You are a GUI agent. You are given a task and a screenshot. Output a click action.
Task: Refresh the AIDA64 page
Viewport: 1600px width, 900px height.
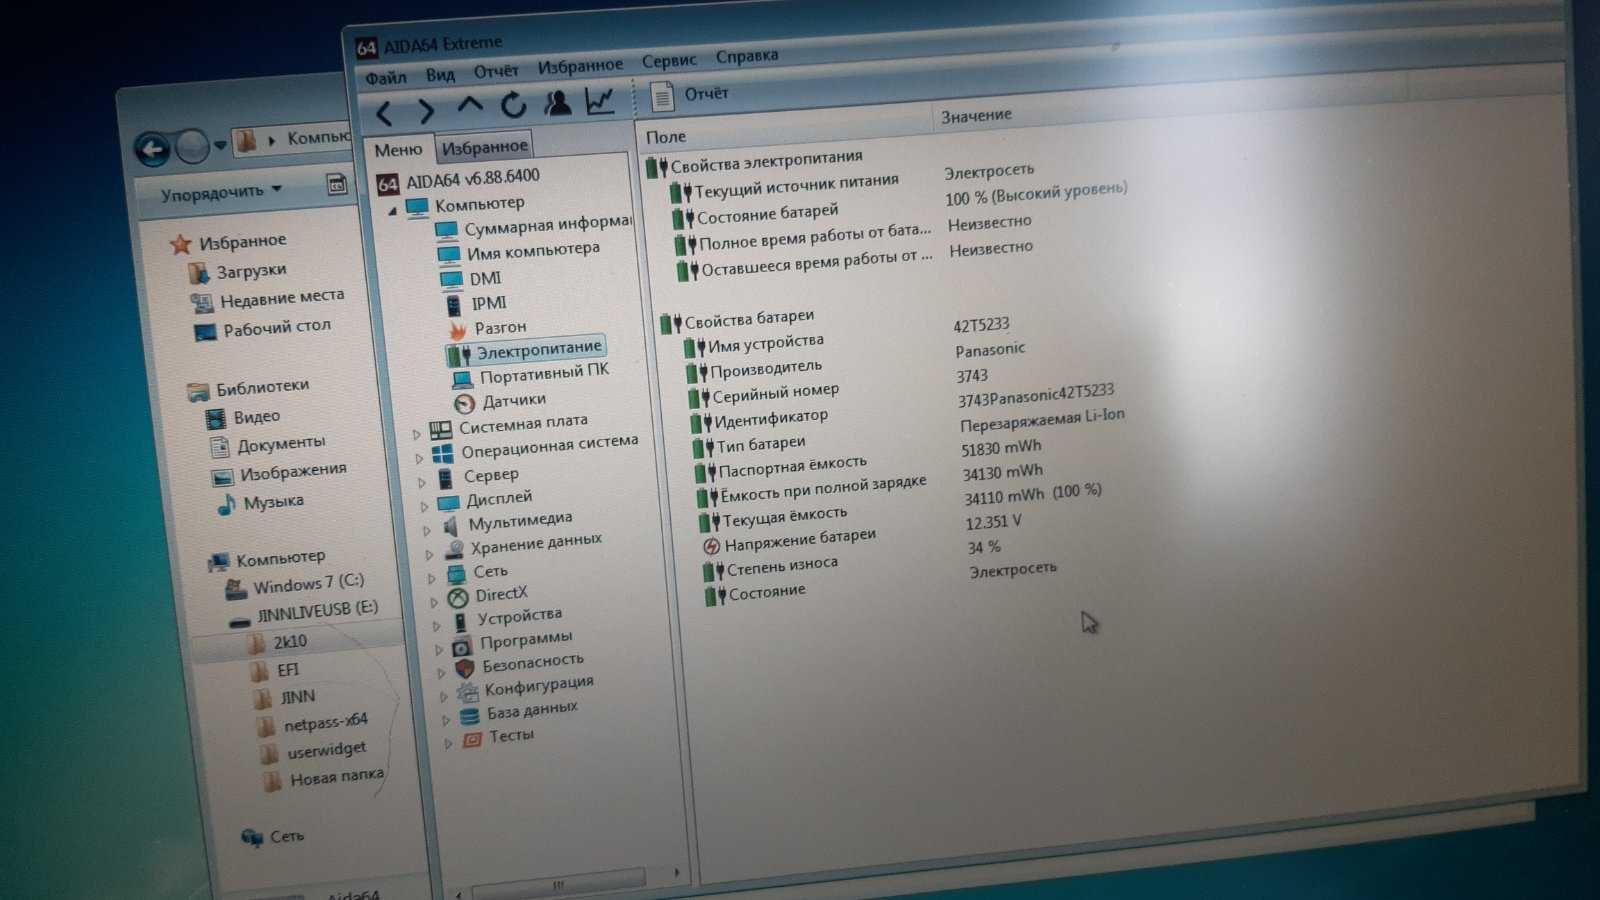click(x=513, y=104)
